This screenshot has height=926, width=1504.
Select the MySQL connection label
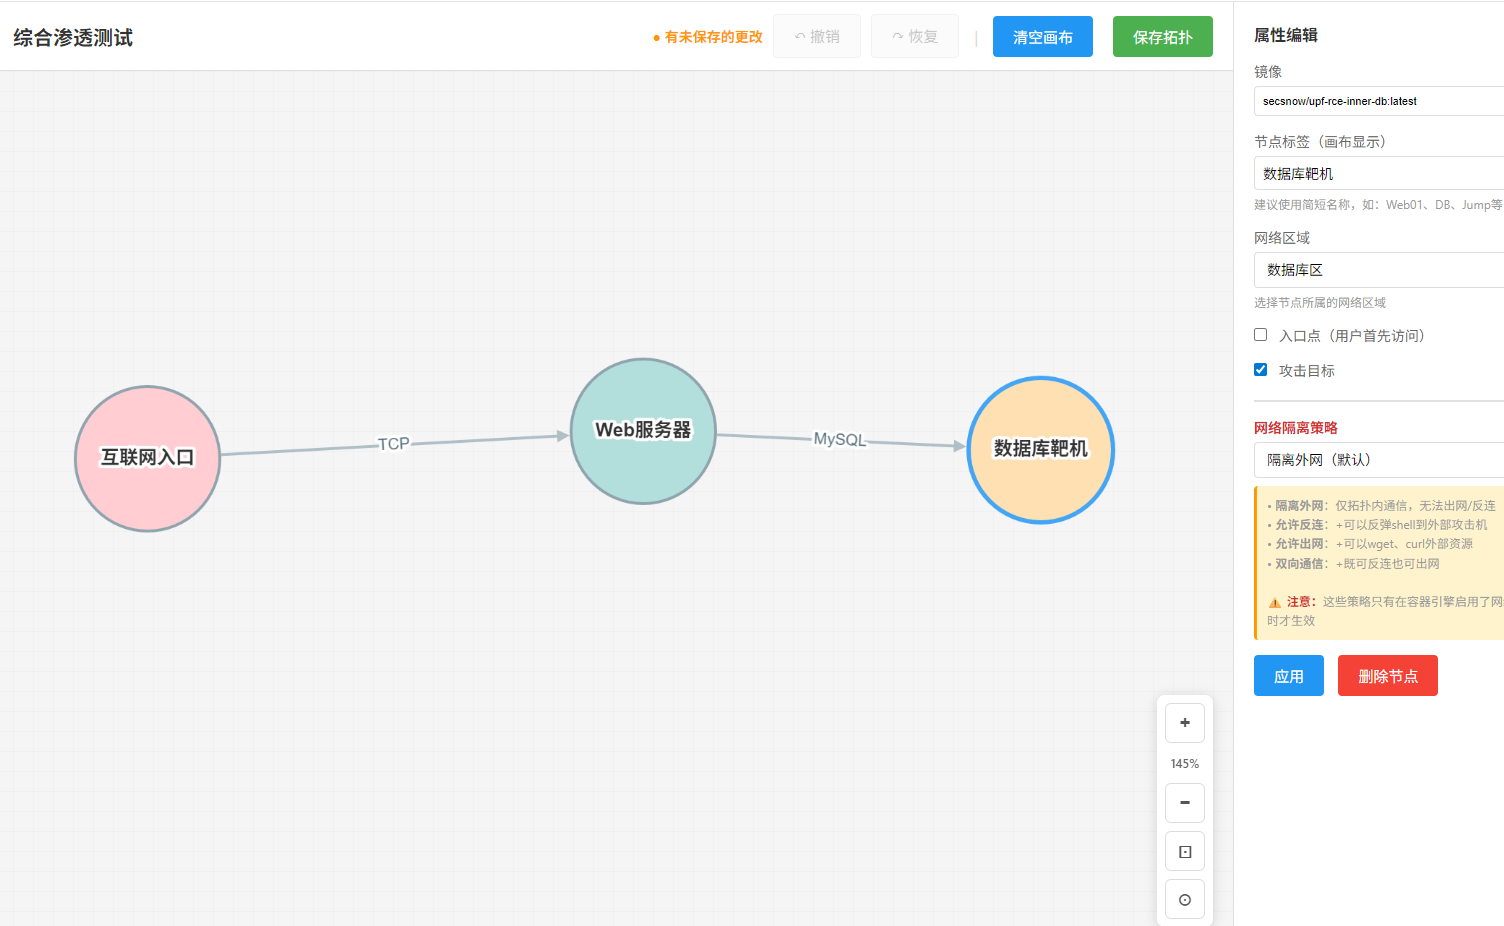[839, 440]
